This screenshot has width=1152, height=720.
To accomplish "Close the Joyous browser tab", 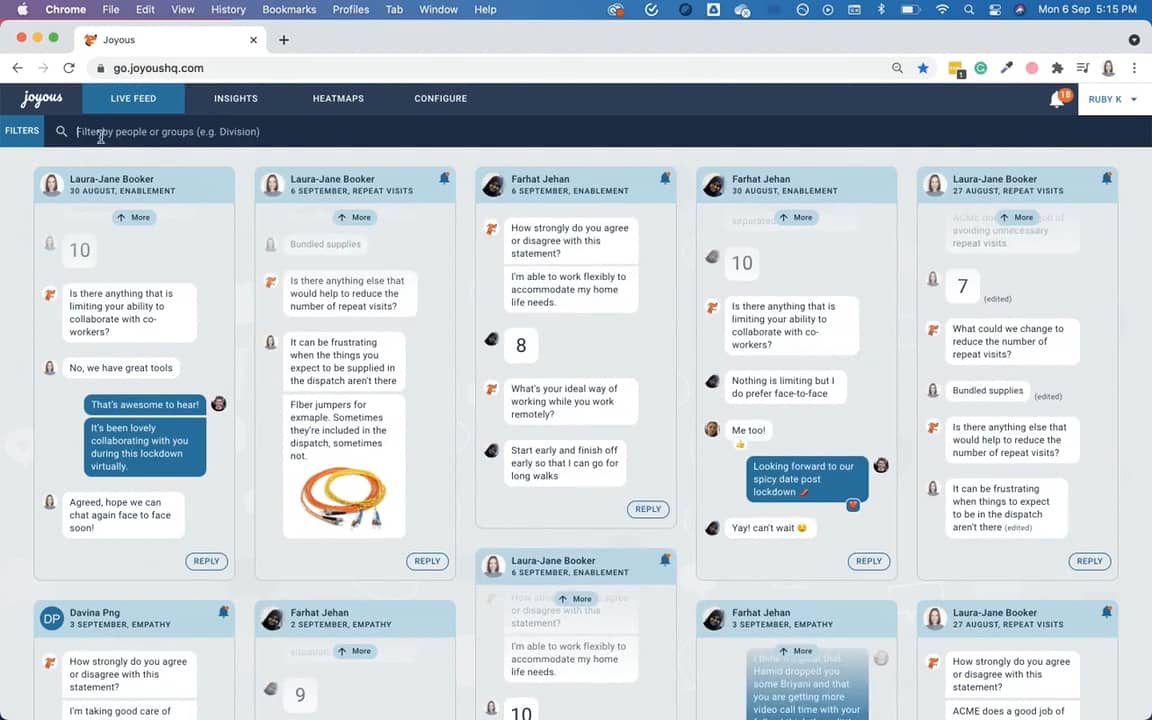I will pyautogui.click(x=253, y=40).
